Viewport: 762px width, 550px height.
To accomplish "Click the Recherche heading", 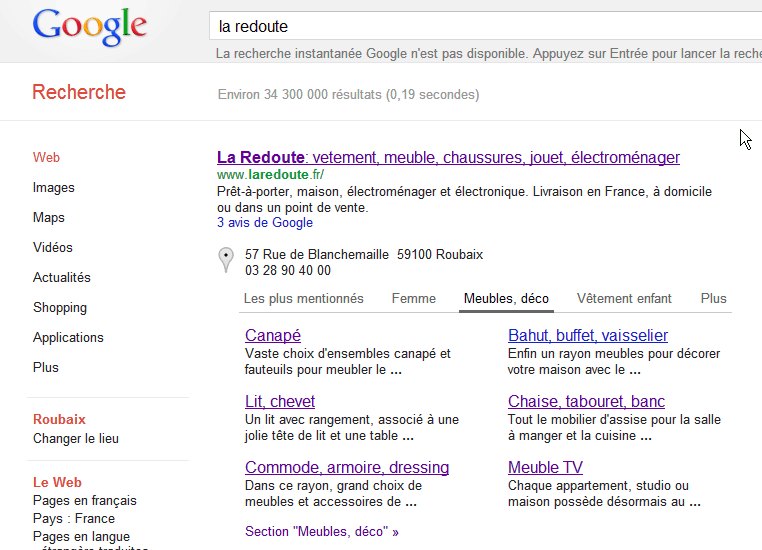I will [x=79, y=92].
